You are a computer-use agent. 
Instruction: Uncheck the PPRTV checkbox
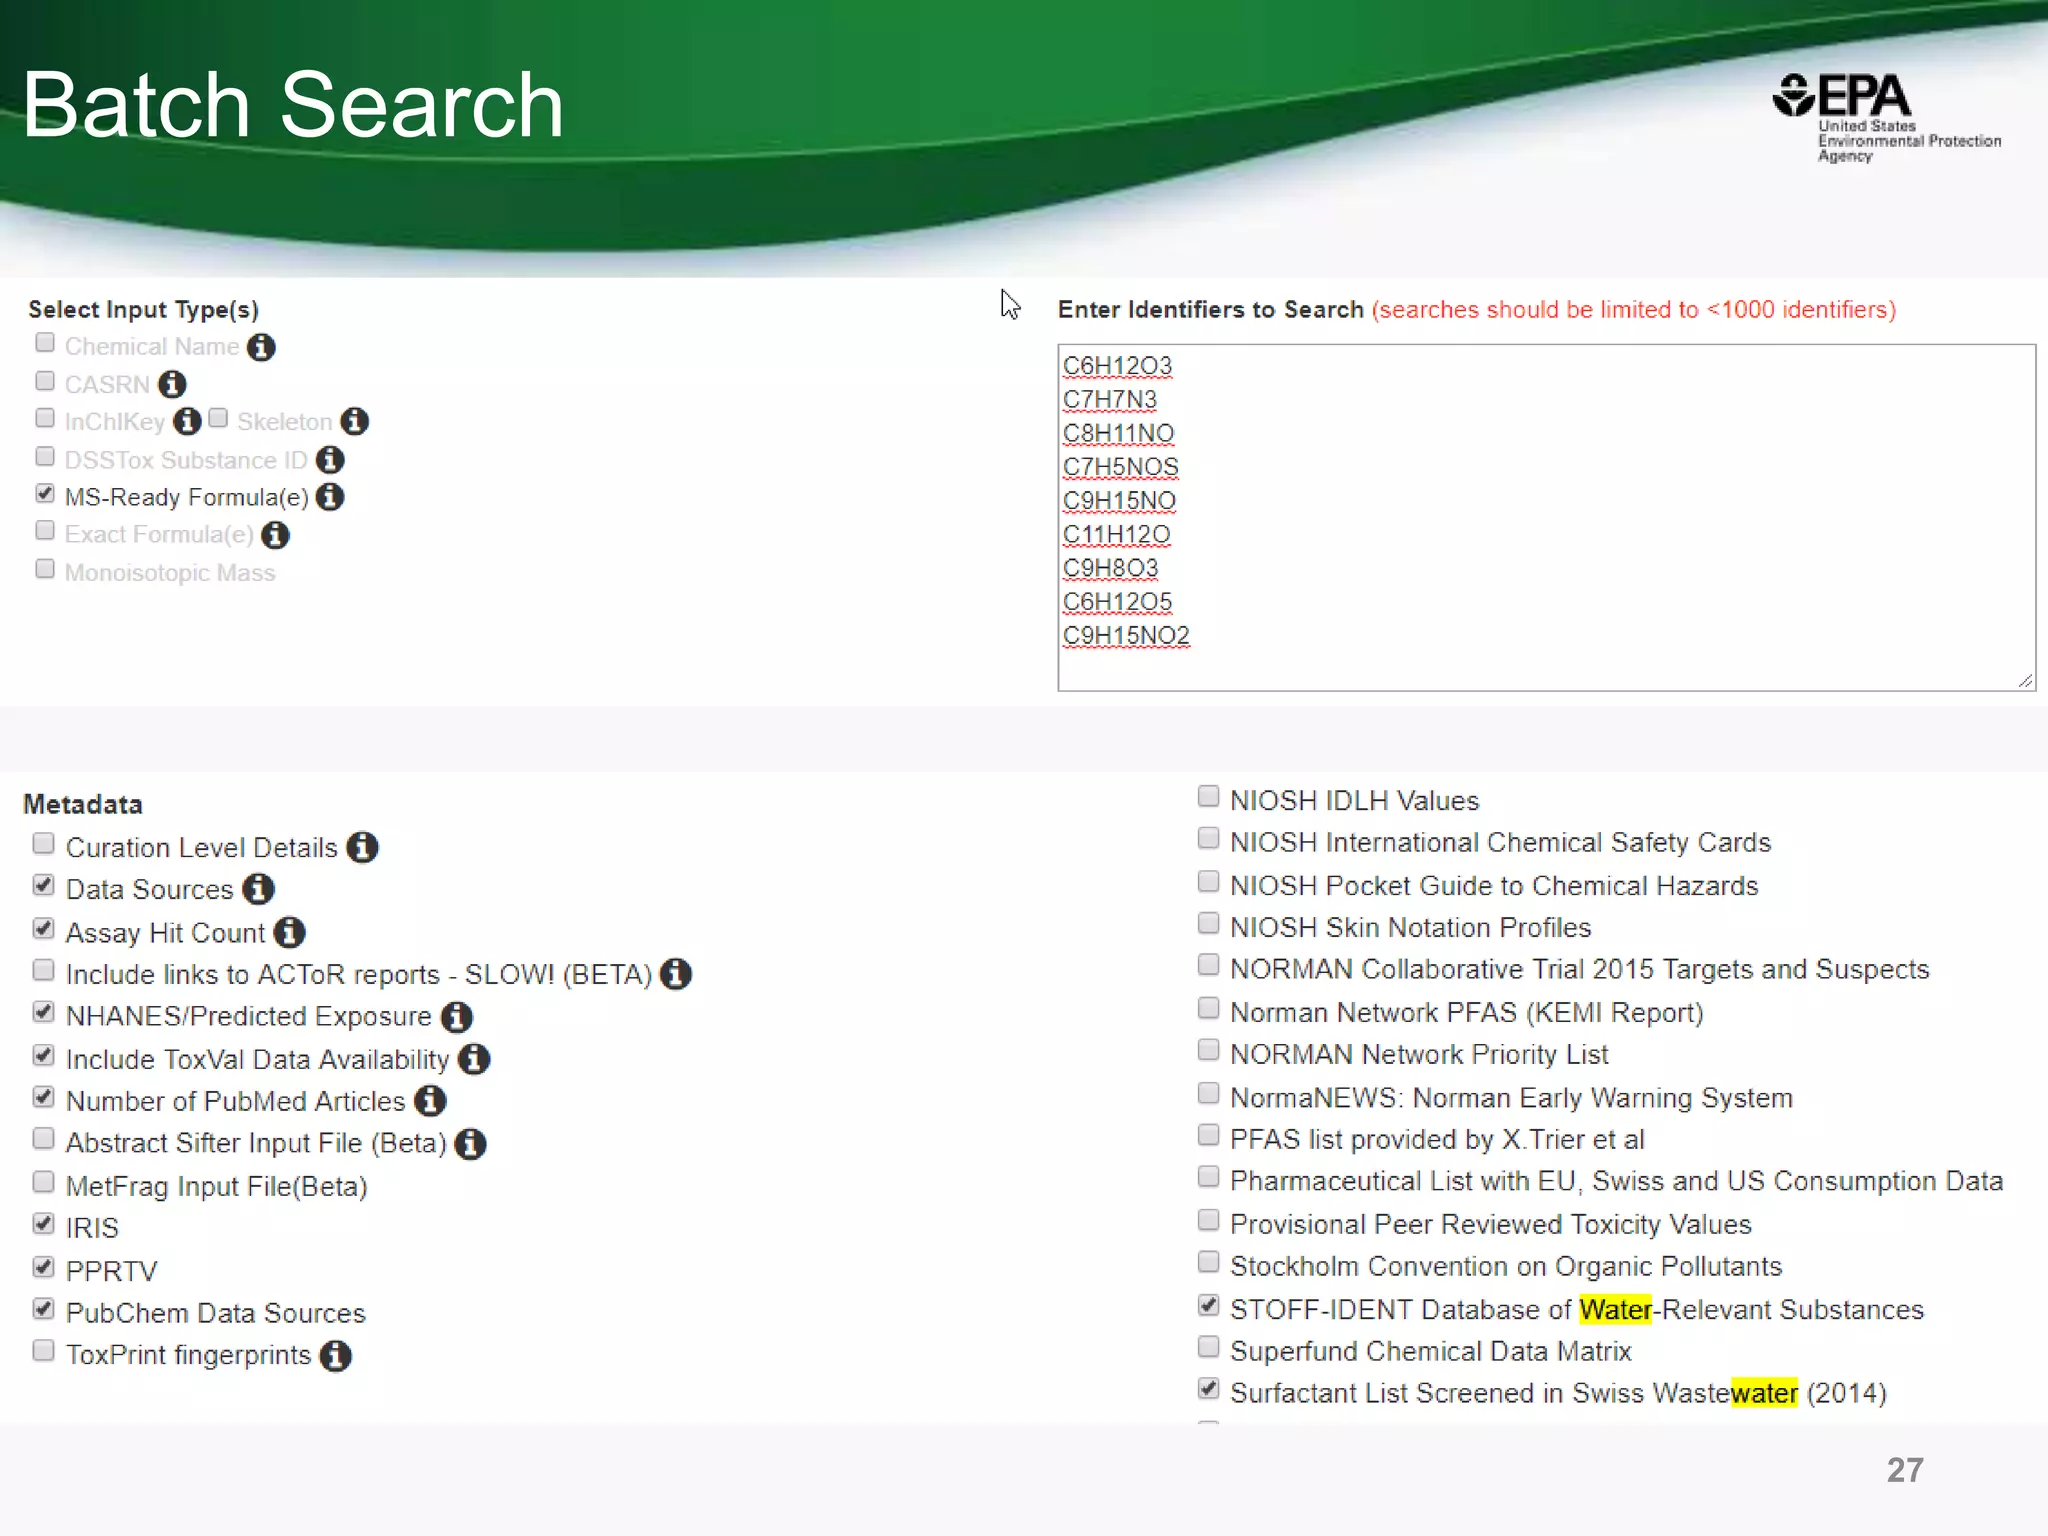pyautogui.click(x=43, y=1267)
